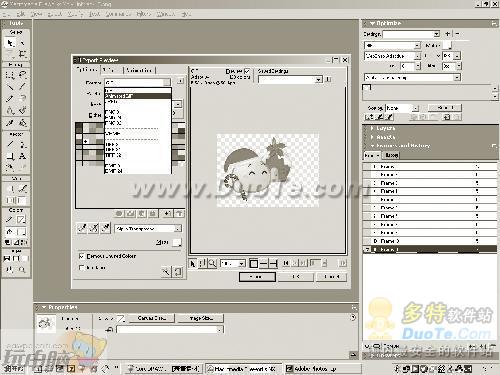
Task: Click the Export button in the dialog
Action: click(x=257, y=277)
